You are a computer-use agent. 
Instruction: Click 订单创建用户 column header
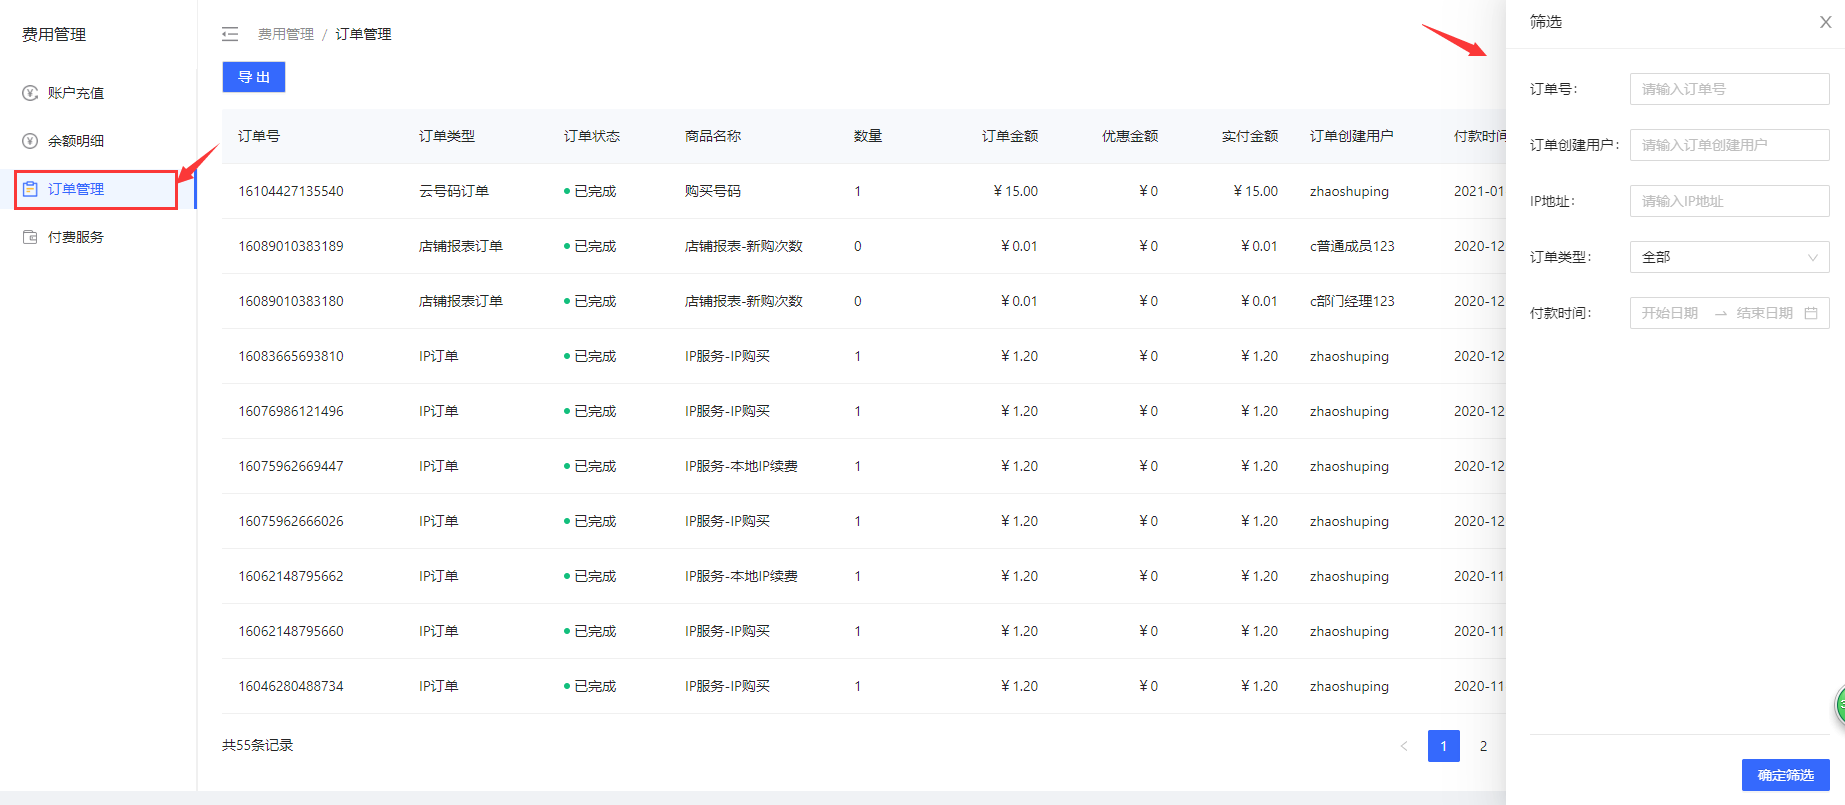click(x=1352, y=136)
